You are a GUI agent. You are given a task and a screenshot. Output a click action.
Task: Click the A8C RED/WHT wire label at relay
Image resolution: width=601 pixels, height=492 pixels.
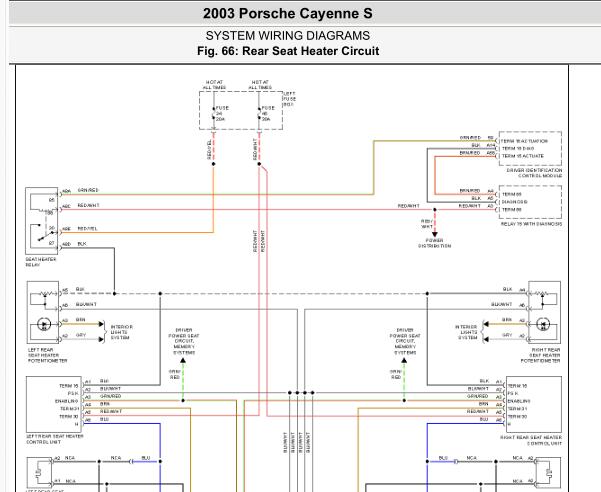88,206
